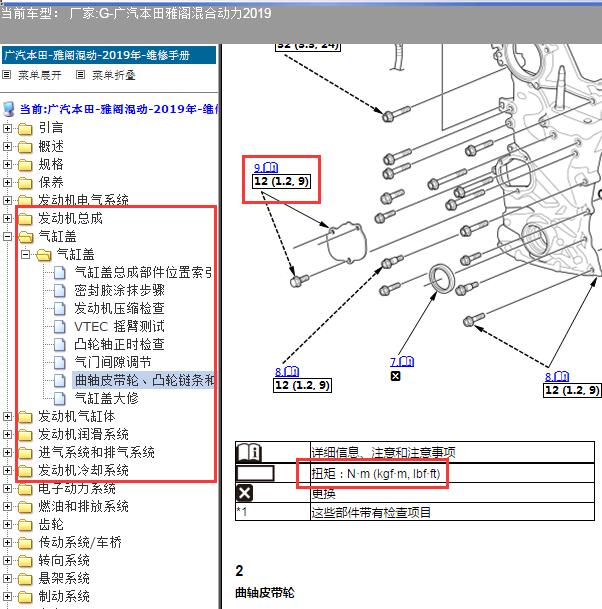
Task: Click the 广汽本田-雅阁混动-2019年-维修手册 header
Action: (x=109, y=55)
